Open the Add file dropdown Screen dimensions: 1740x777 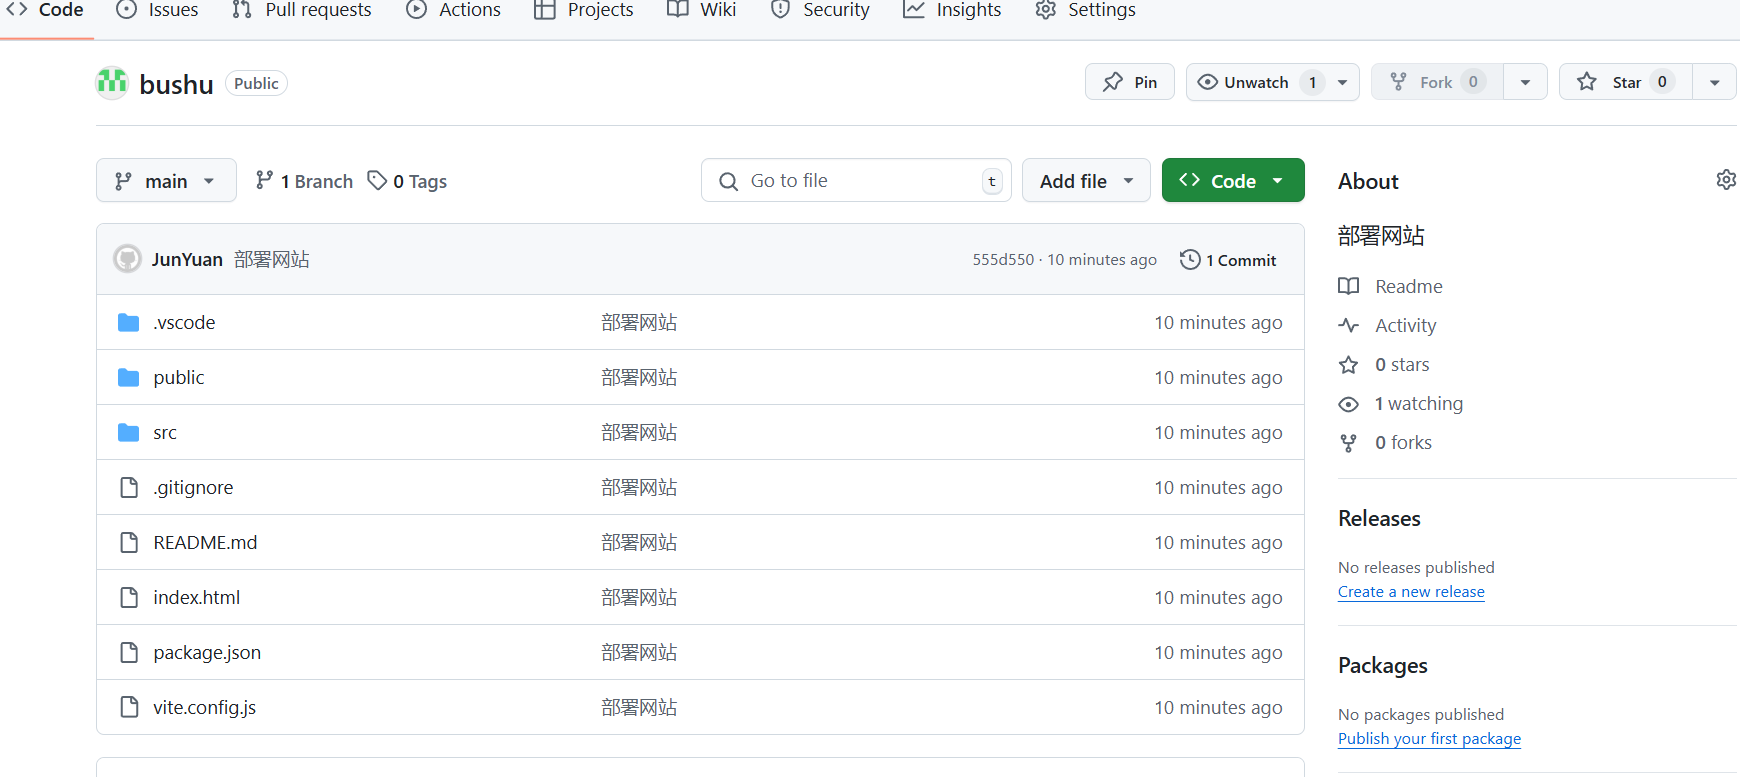1086,181
